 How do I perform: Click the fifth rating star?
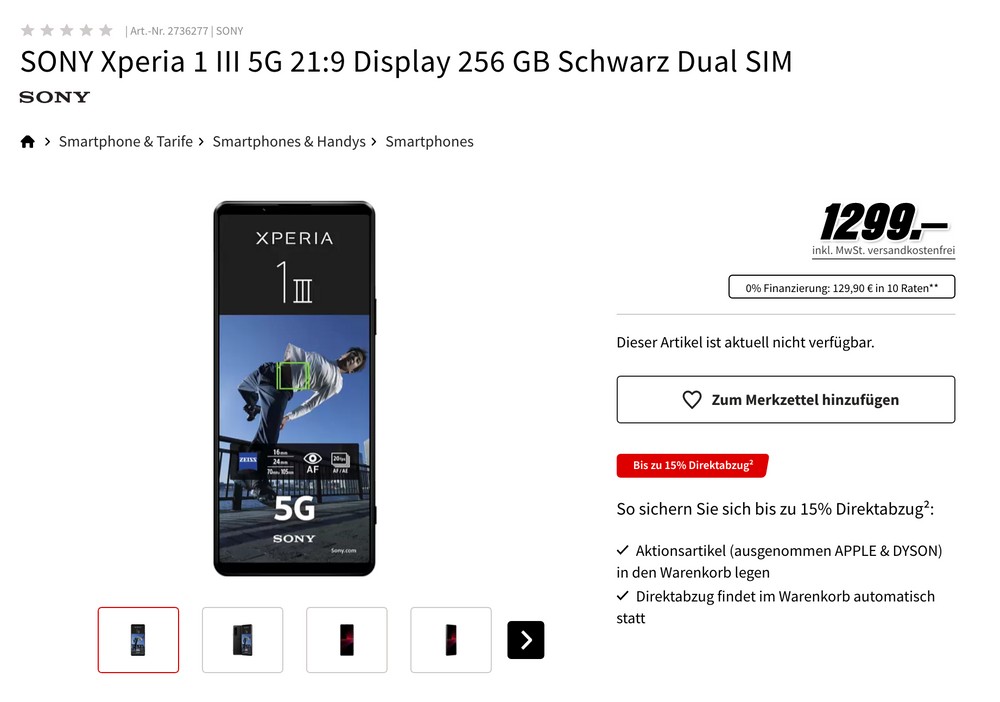coord(106,31)
